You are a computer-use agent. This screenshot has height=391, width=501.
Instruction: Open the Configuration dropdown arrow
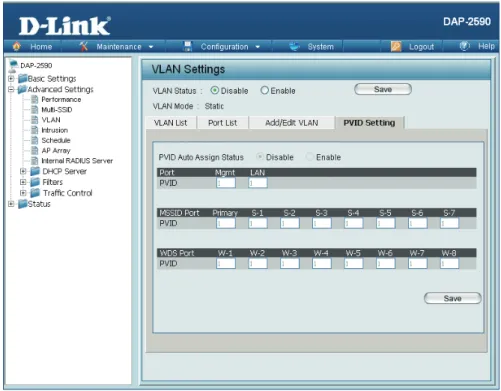pos(257,47)
